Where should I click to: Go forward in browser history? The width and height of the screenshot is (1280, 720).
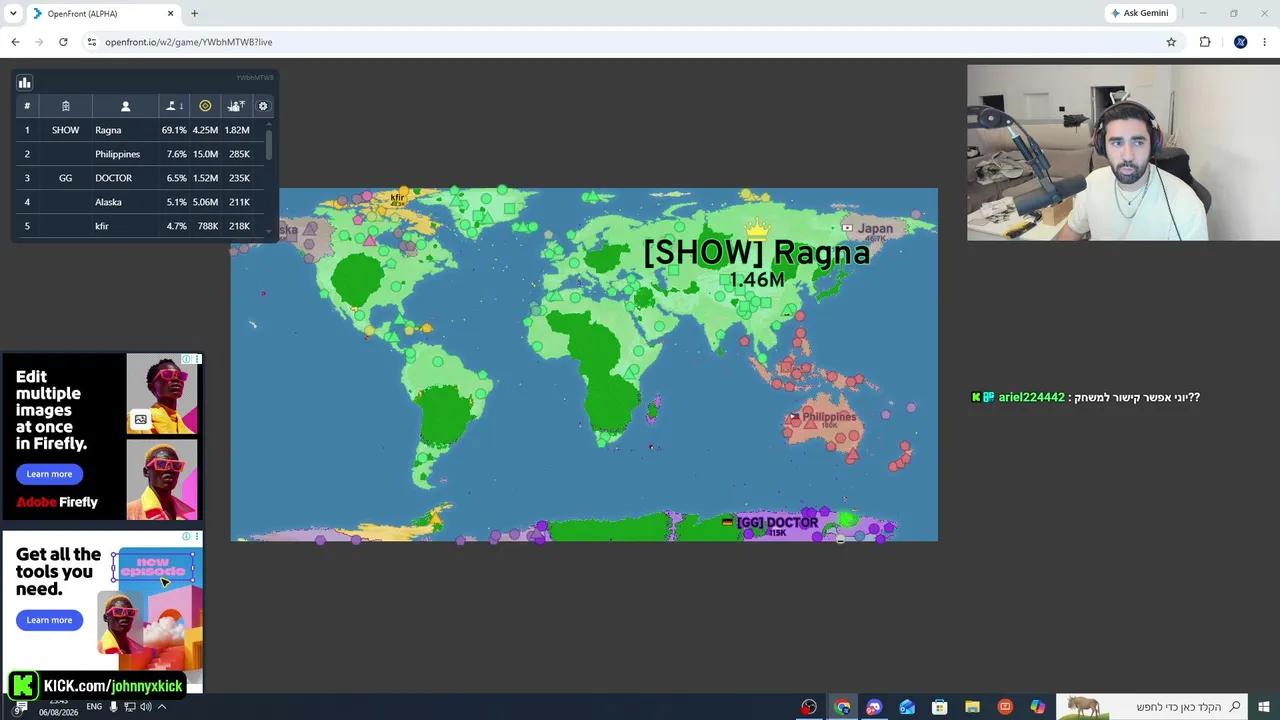pos(39,42)
